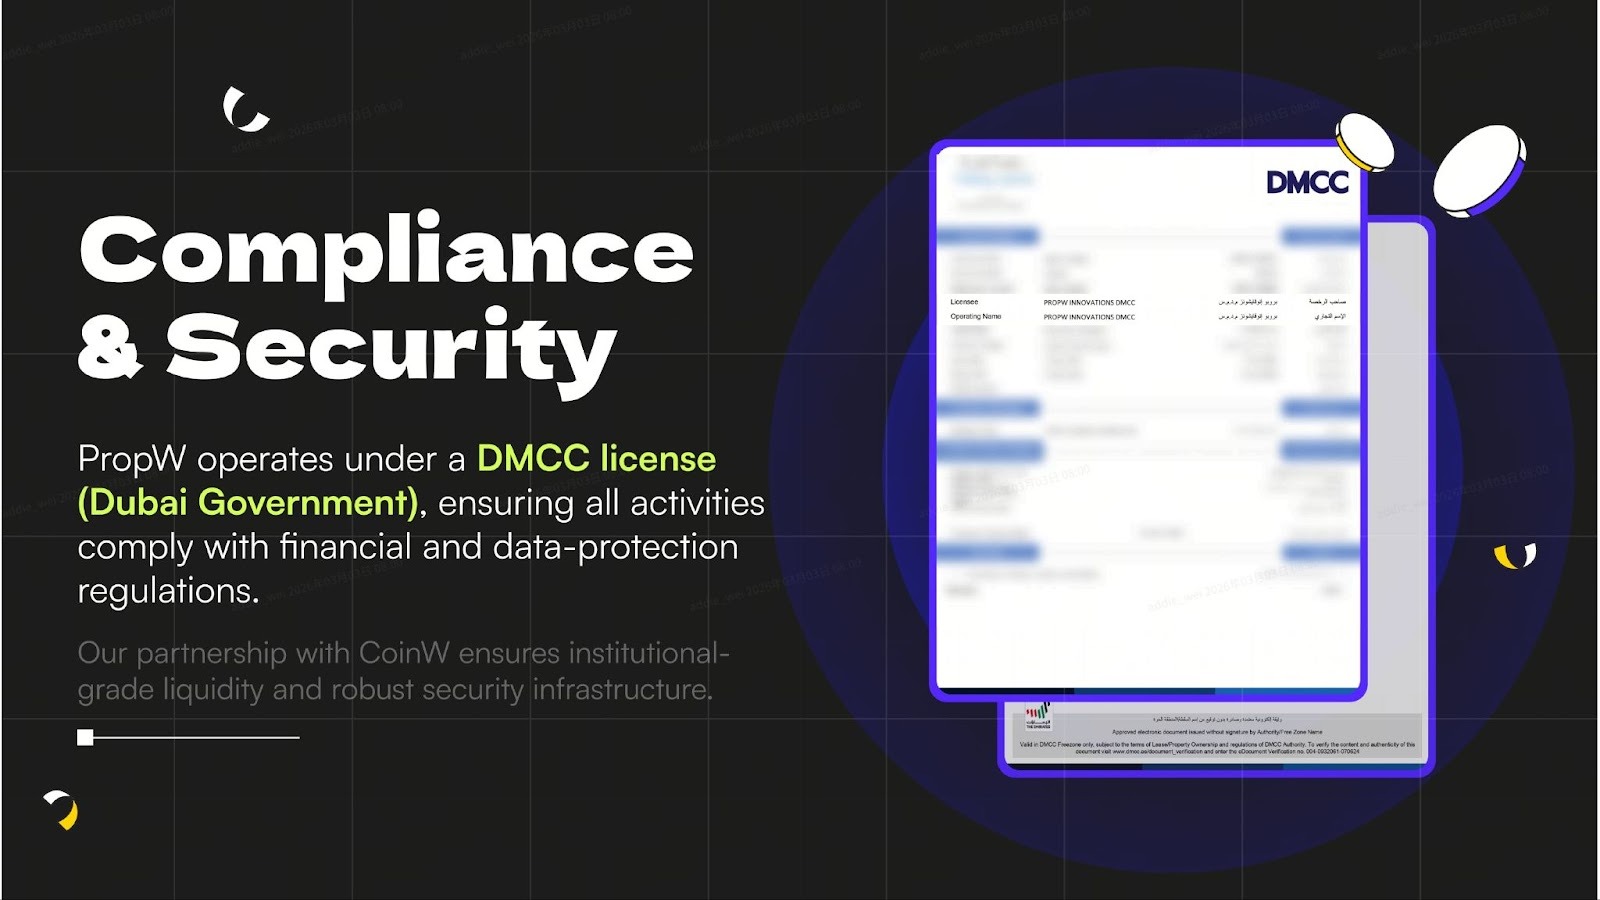
Task: Select the "Compliance" heading text
Action: [x=386, y=251]
